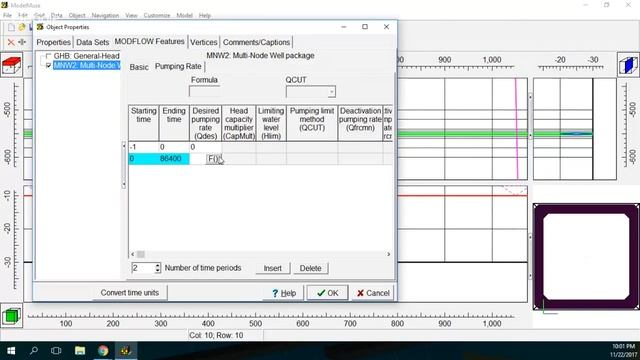Click the insert vertex tool icon
The width and height of the screenshot is (640, 360).
(x=22, y=42)
